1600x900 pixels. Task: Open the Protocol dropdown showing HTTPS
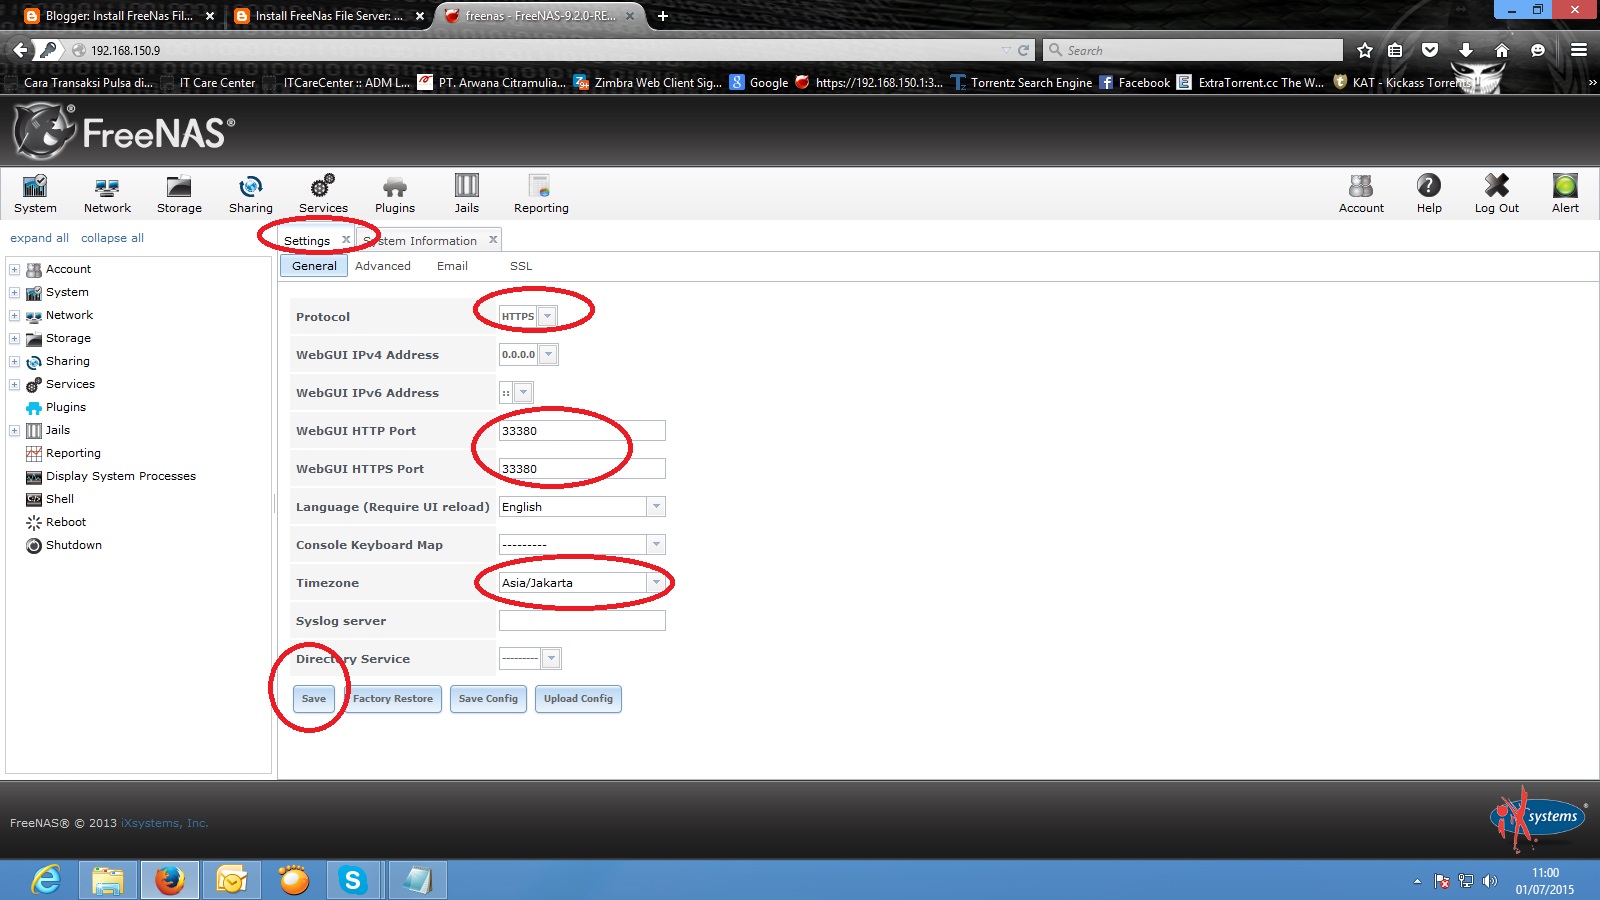coord(547,316)
